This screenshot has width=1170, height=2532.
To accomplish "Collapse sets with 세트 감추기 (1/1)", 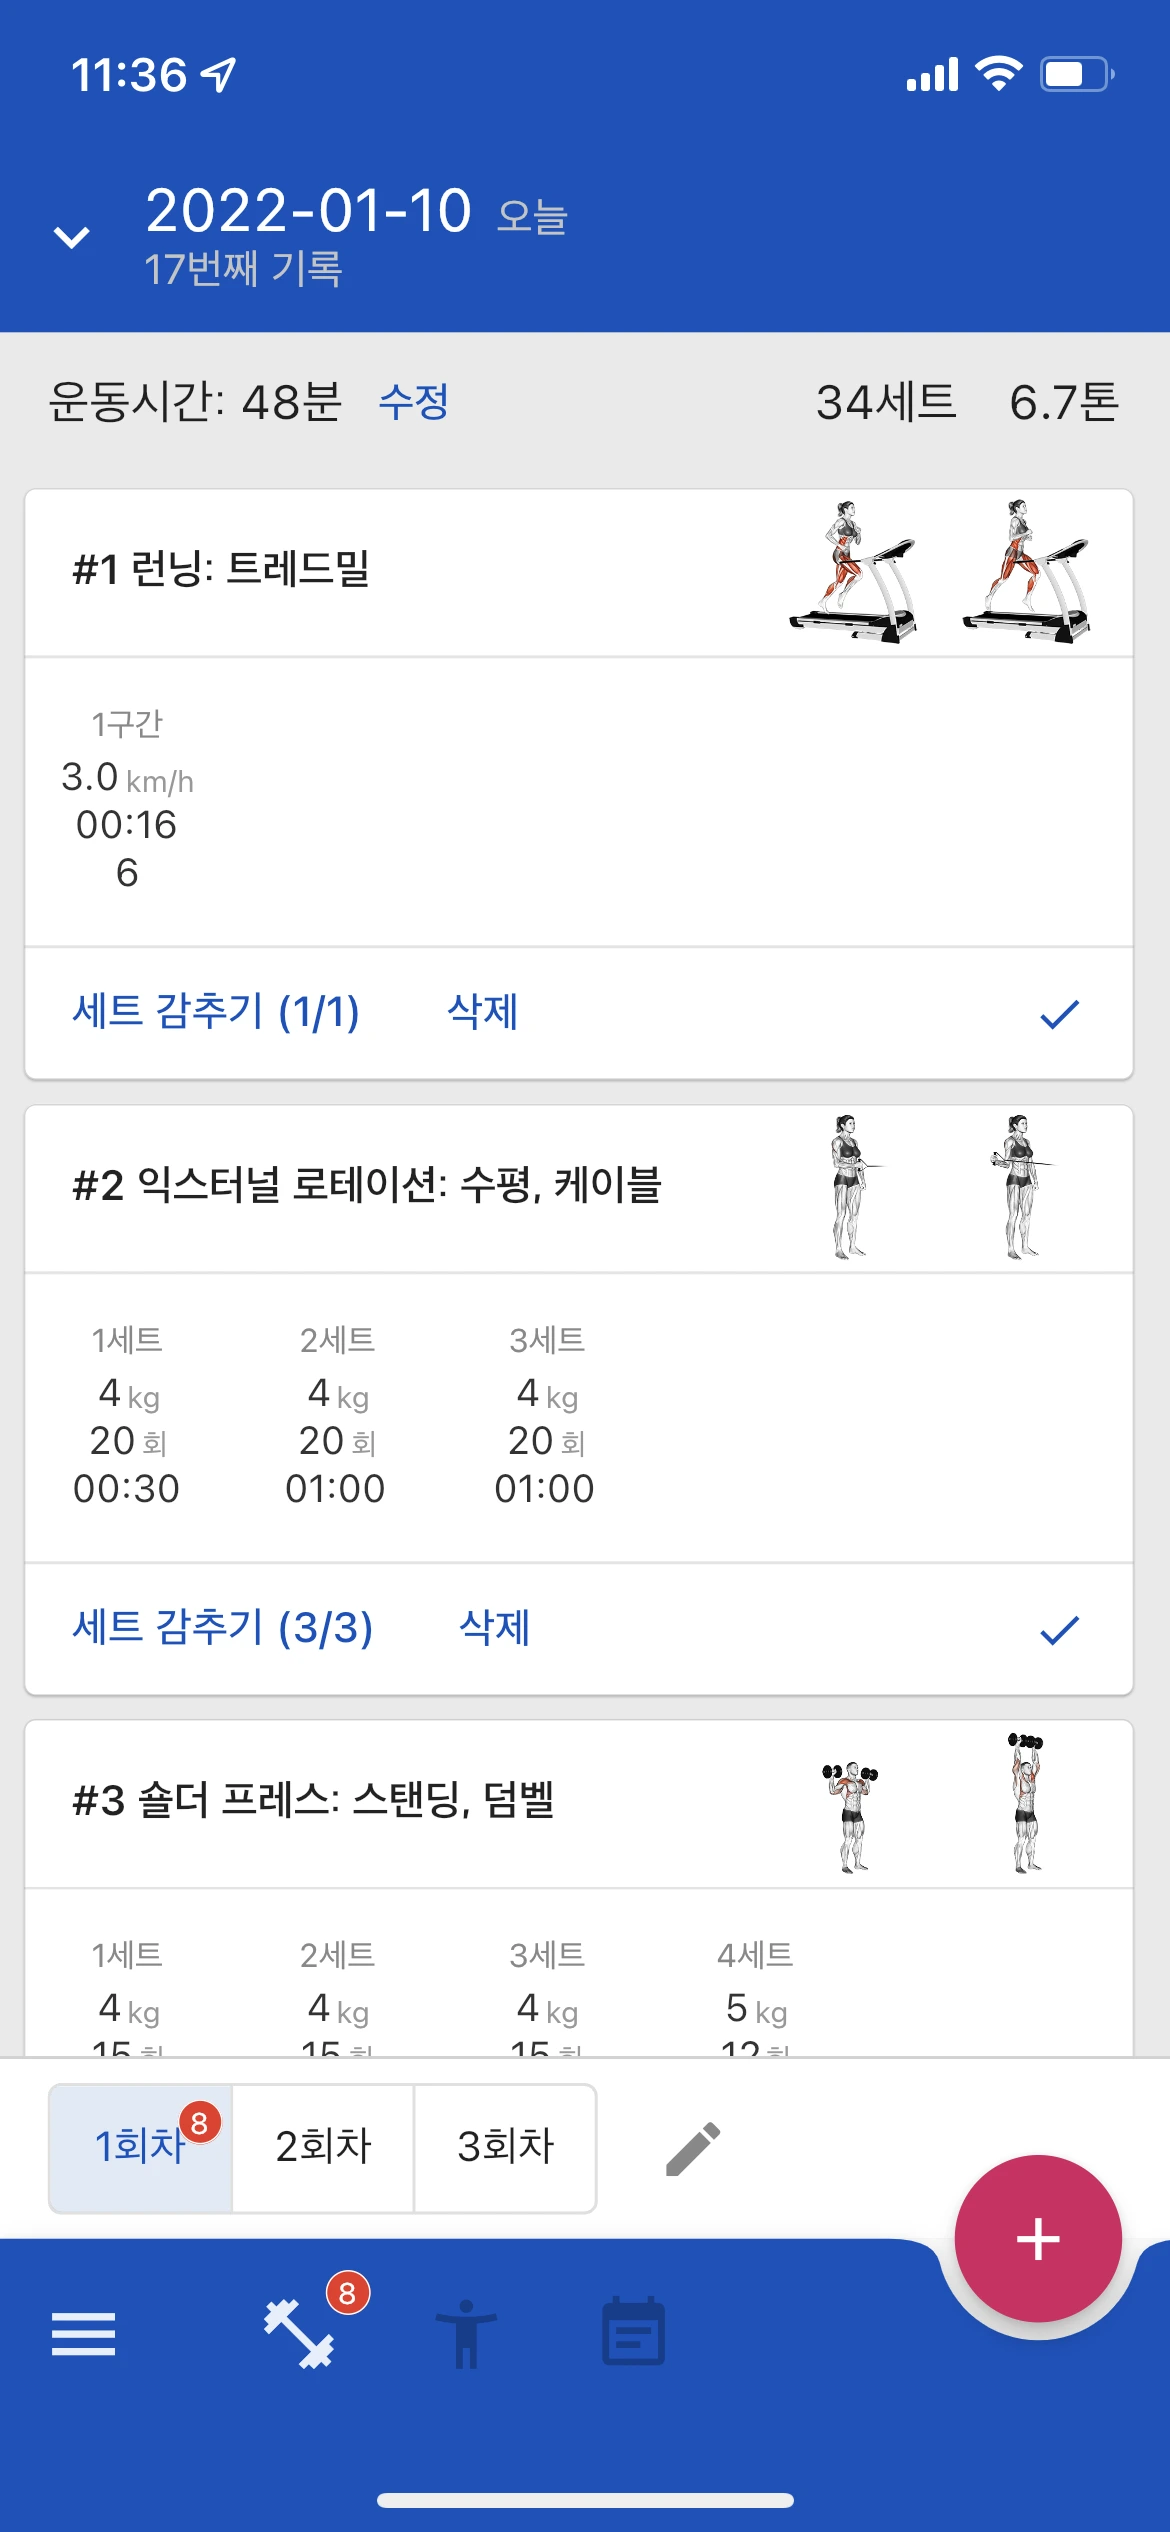I will coord(216,1012).
